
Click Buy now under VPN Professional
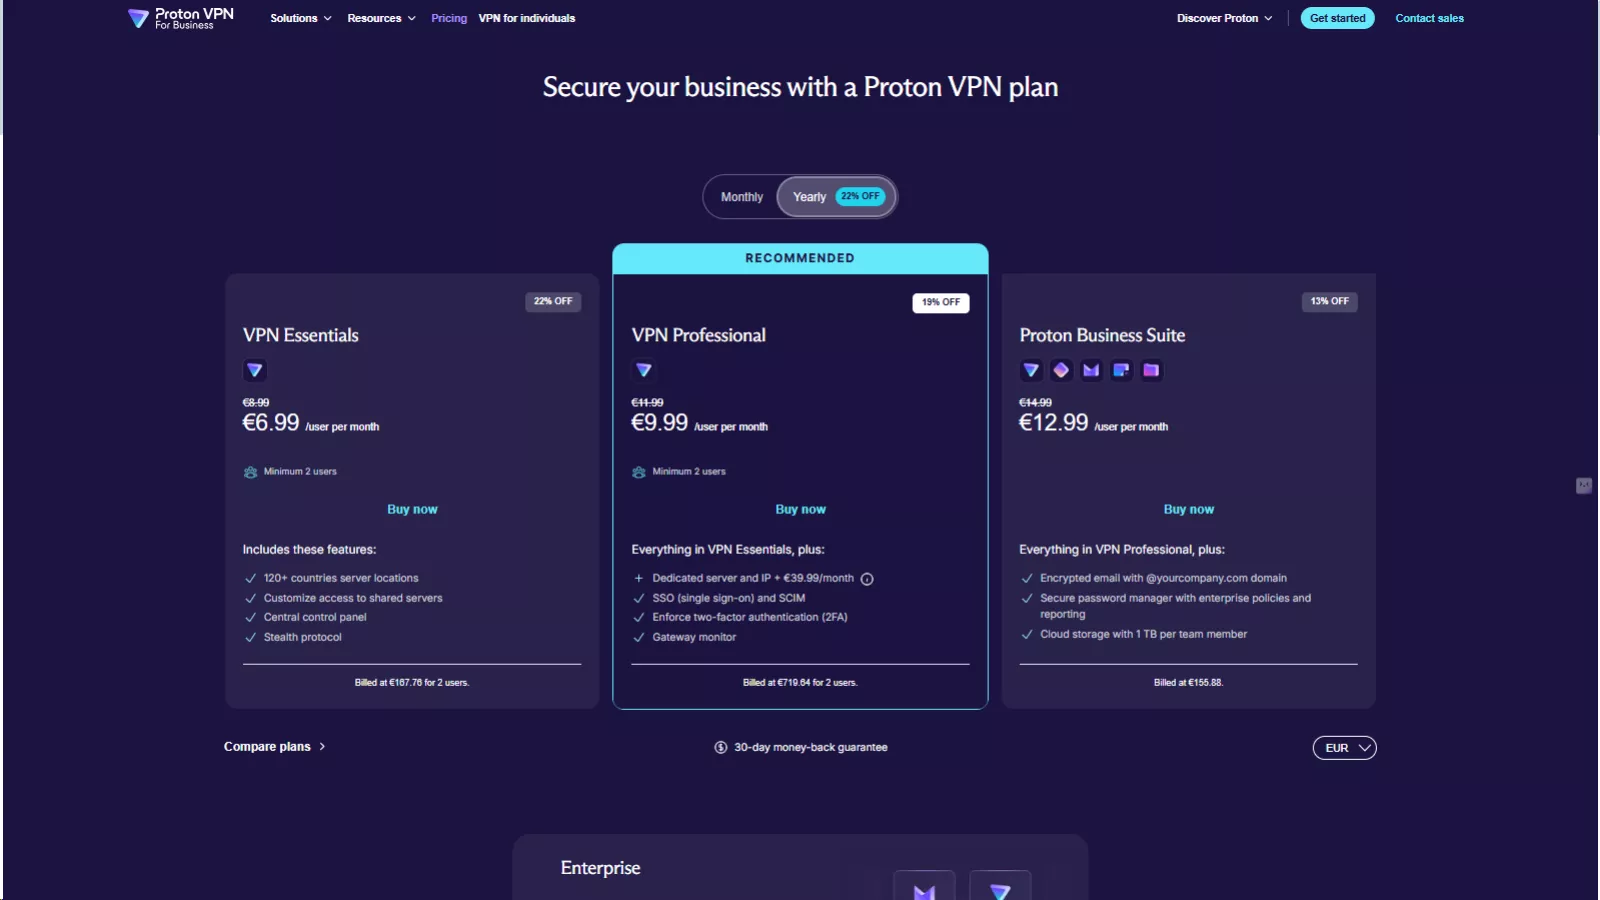pos(800,508)
